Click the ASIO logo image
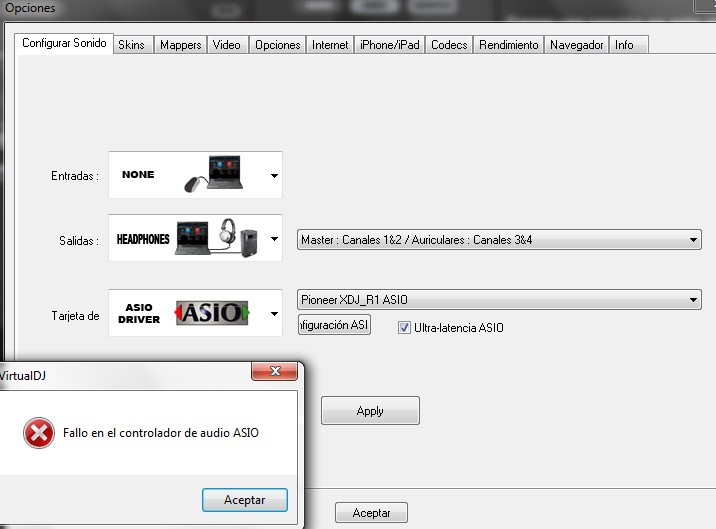 [212, 313]
